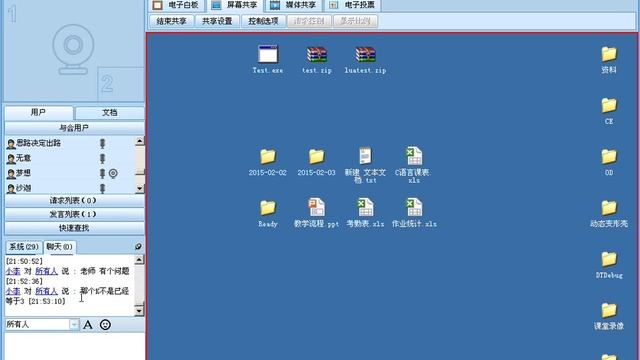Select the OD folder on desktop
The image size is (640, 360).
click(x=609, y=162)
